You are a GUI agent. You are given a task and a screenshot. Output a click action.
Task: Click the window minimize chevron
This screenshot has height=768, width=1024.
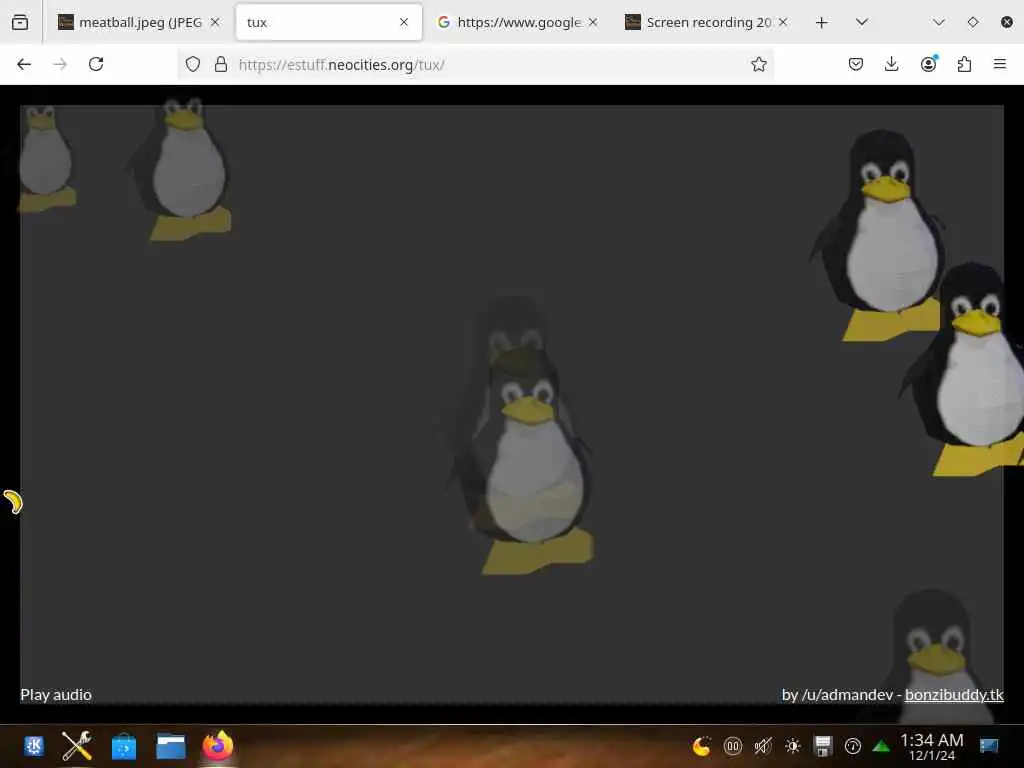[x=938, y=22]
